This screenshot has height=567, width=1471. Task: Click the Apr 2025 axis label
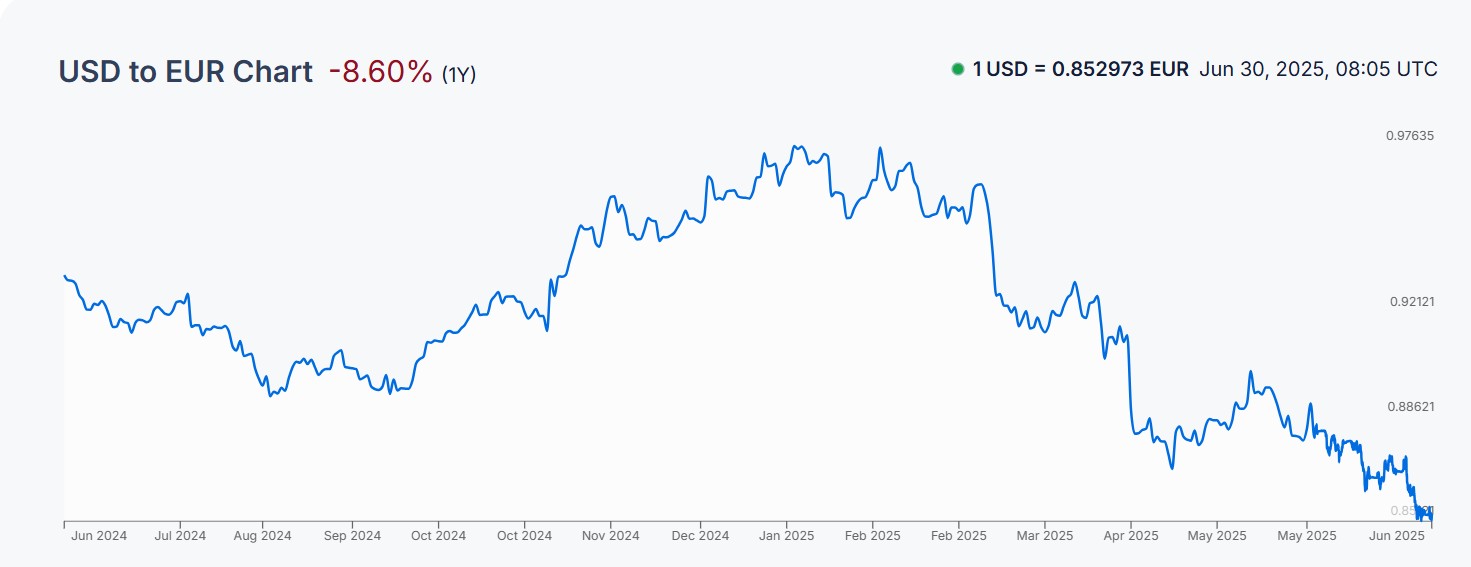click(x=1130, y=536)
